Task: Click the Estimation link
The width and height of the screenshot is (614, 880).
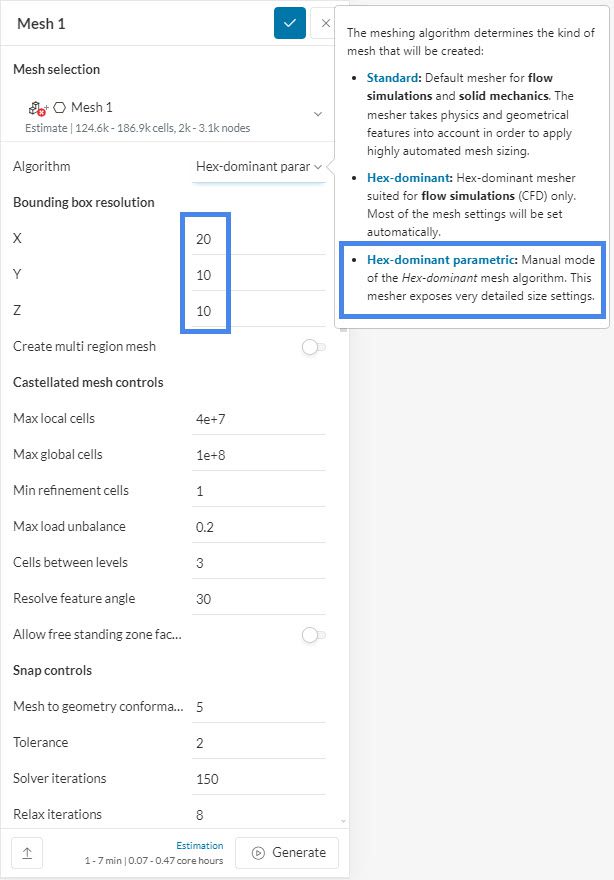Action: pyautogui.click(x=200, y=845)
